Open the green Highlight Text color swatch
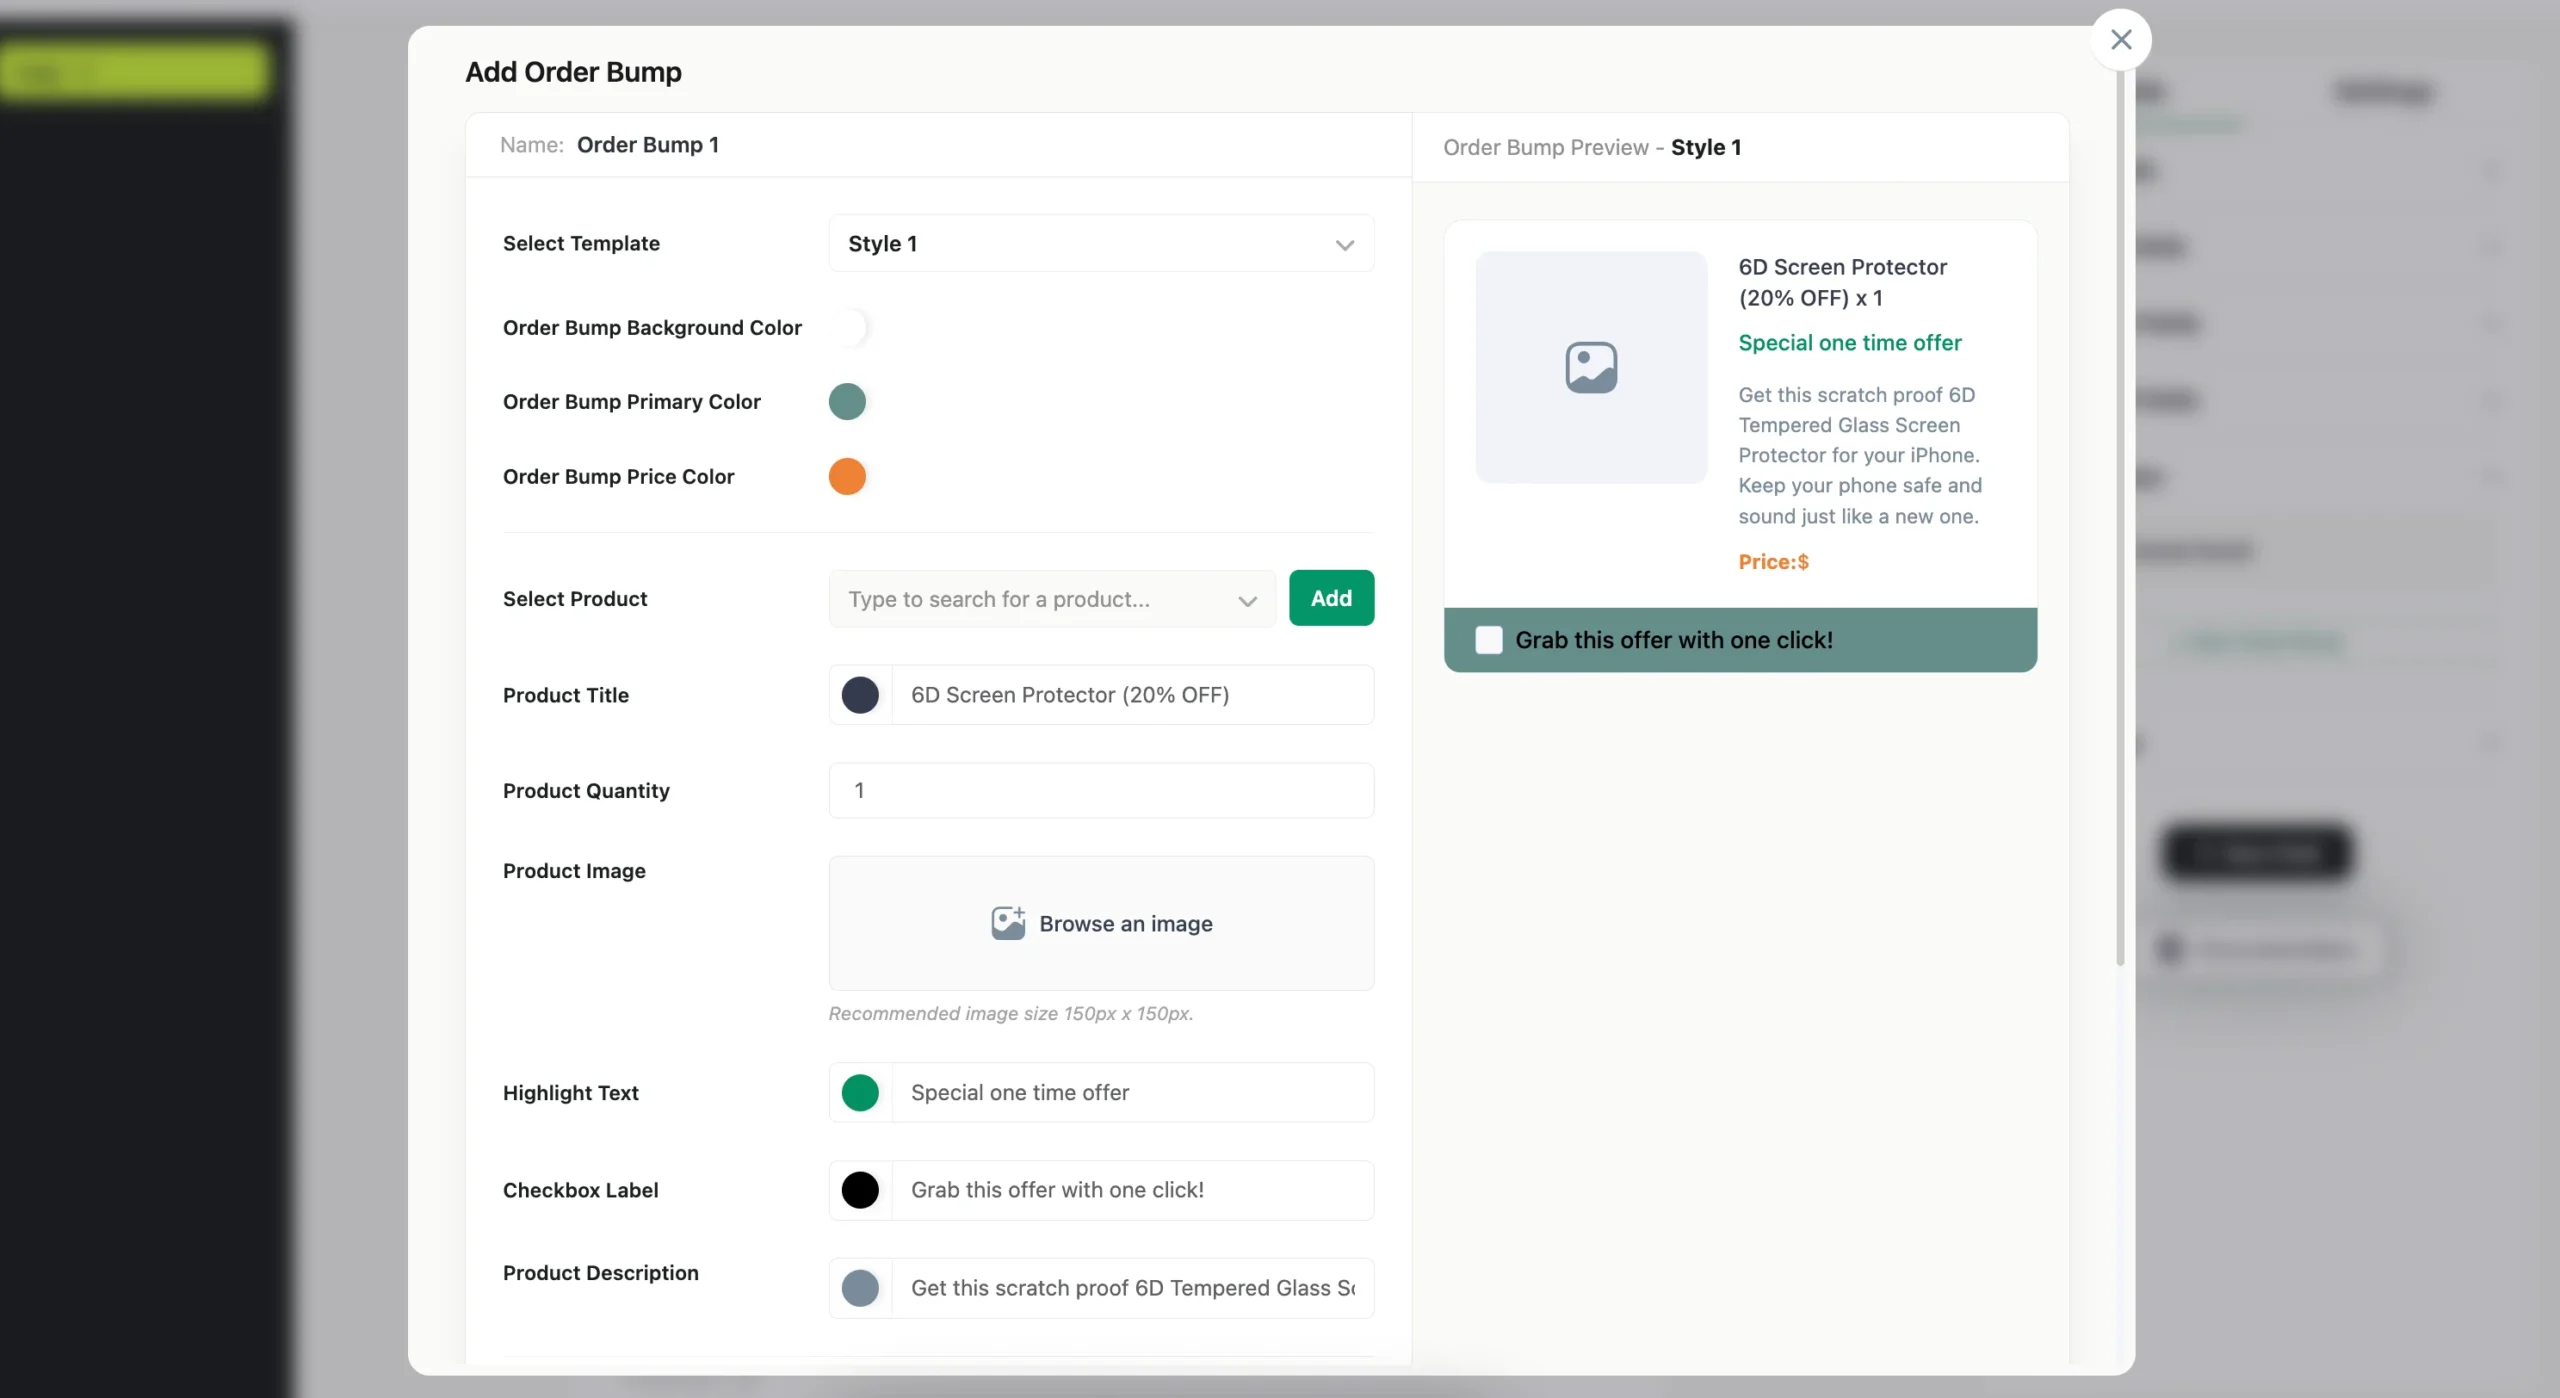The height and width of the screenshot is (1398, 2560). pyautogui.click(x=860, y=1093)
